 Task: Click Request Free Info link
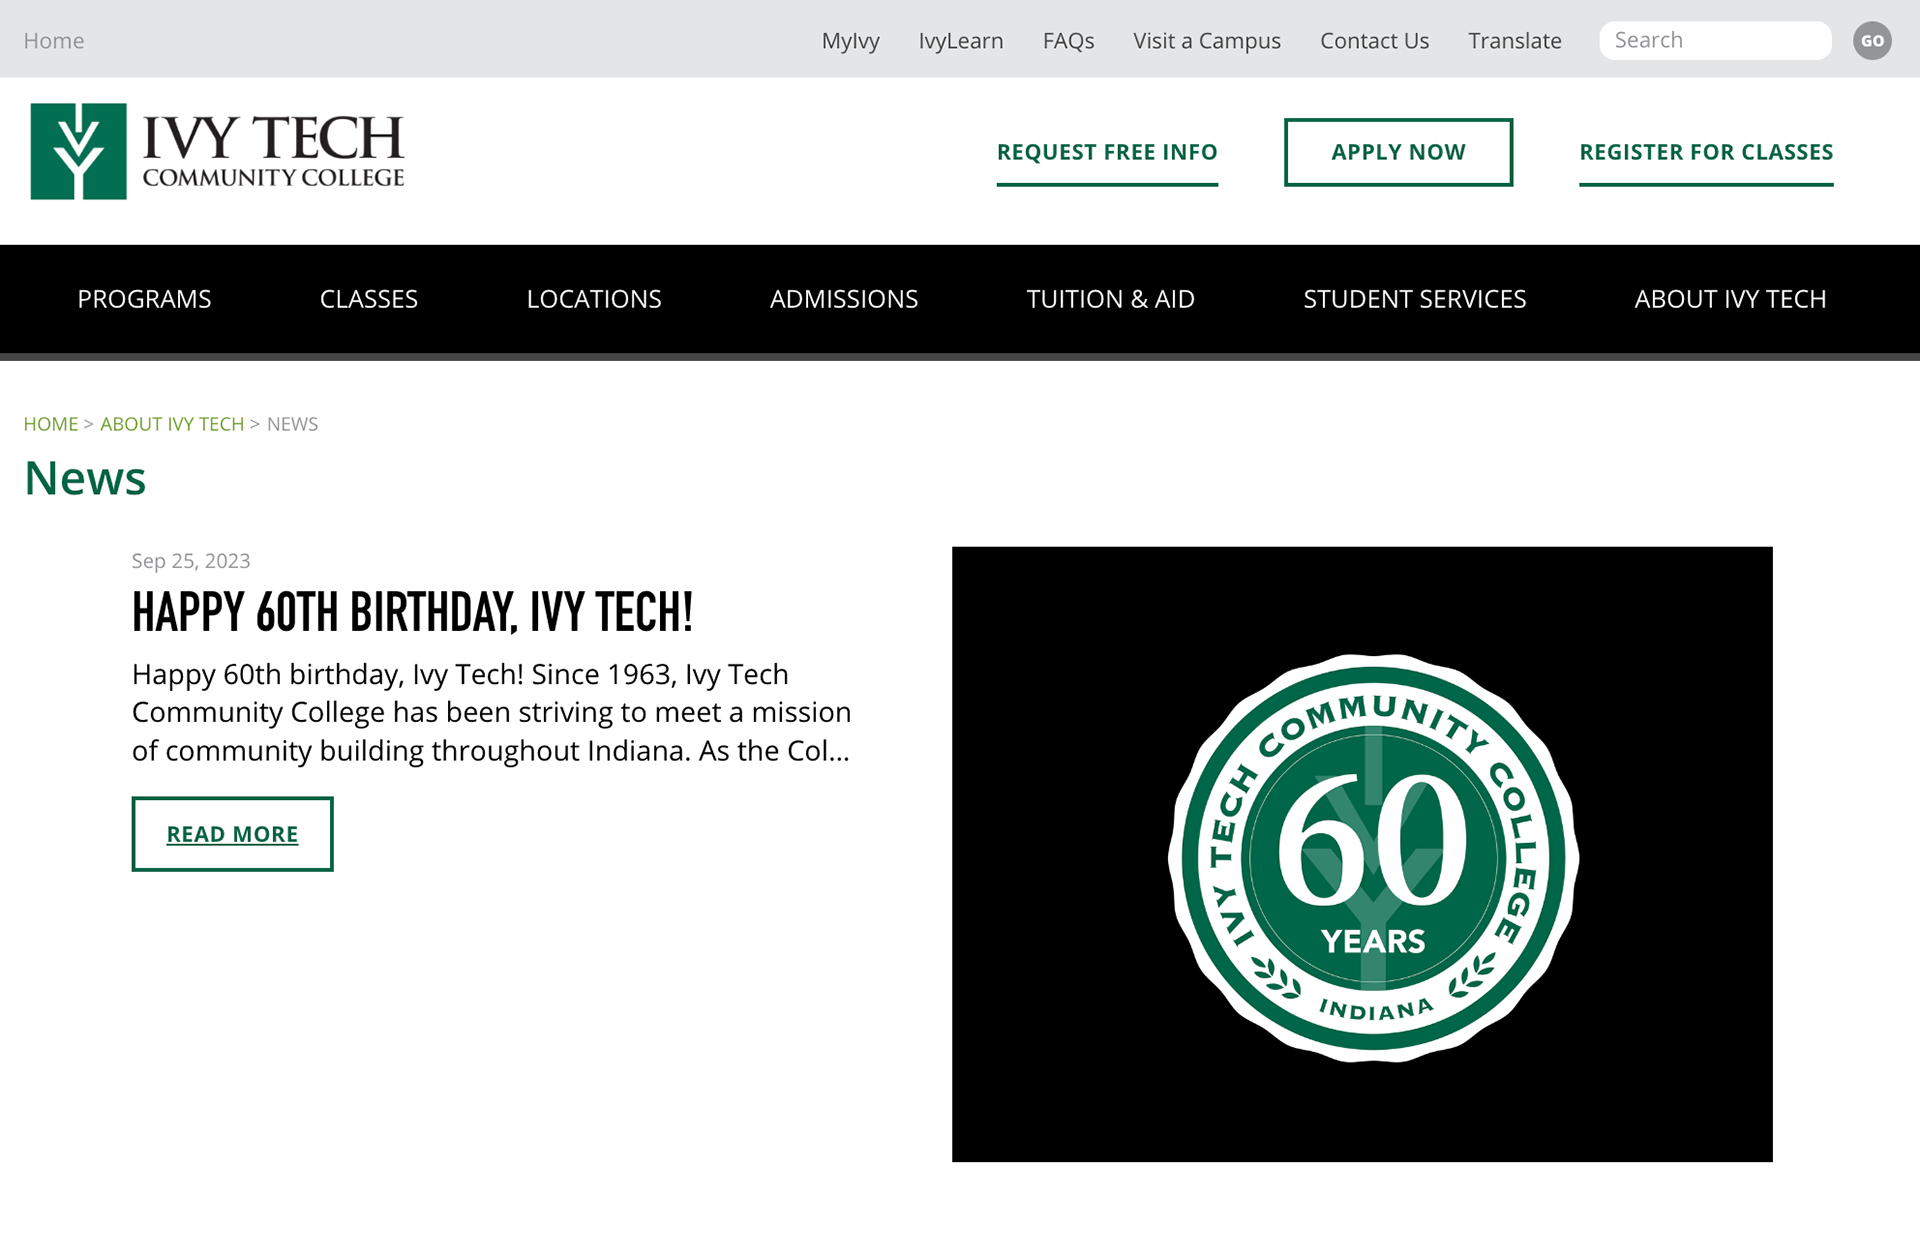click(1106, 152)
